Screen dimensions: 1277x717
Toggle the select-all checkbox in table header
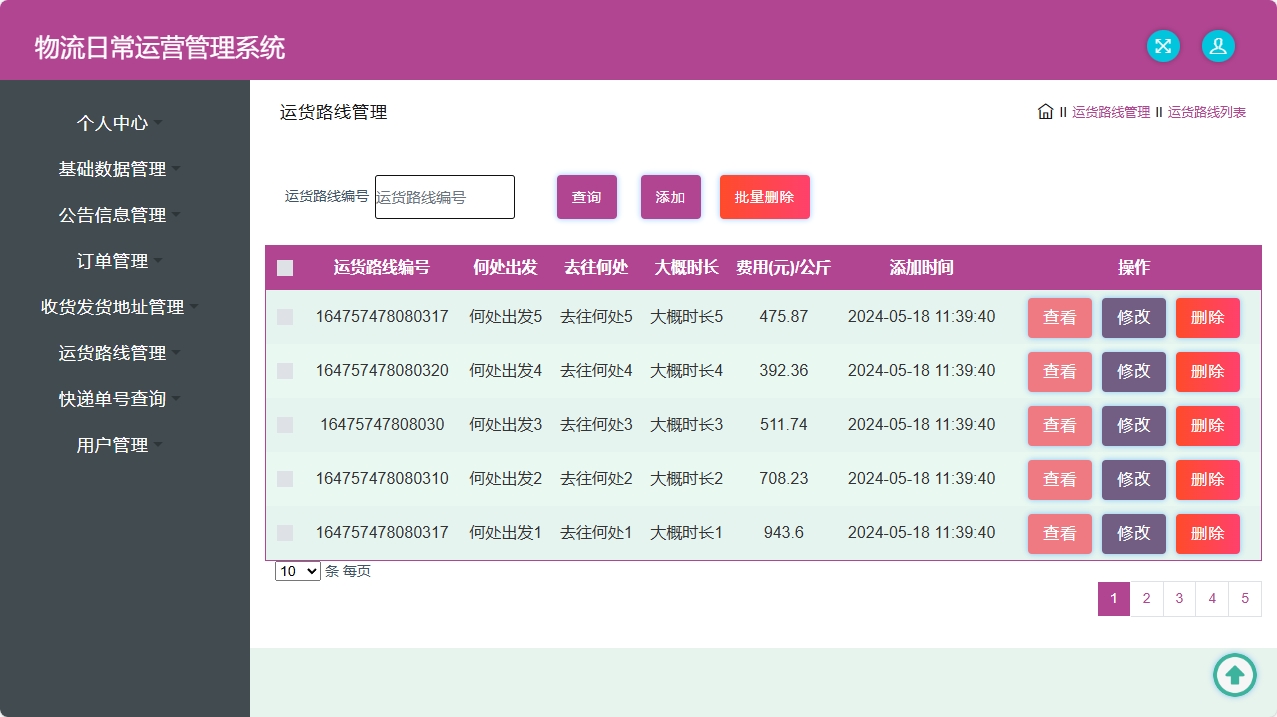tap(284, 267)
